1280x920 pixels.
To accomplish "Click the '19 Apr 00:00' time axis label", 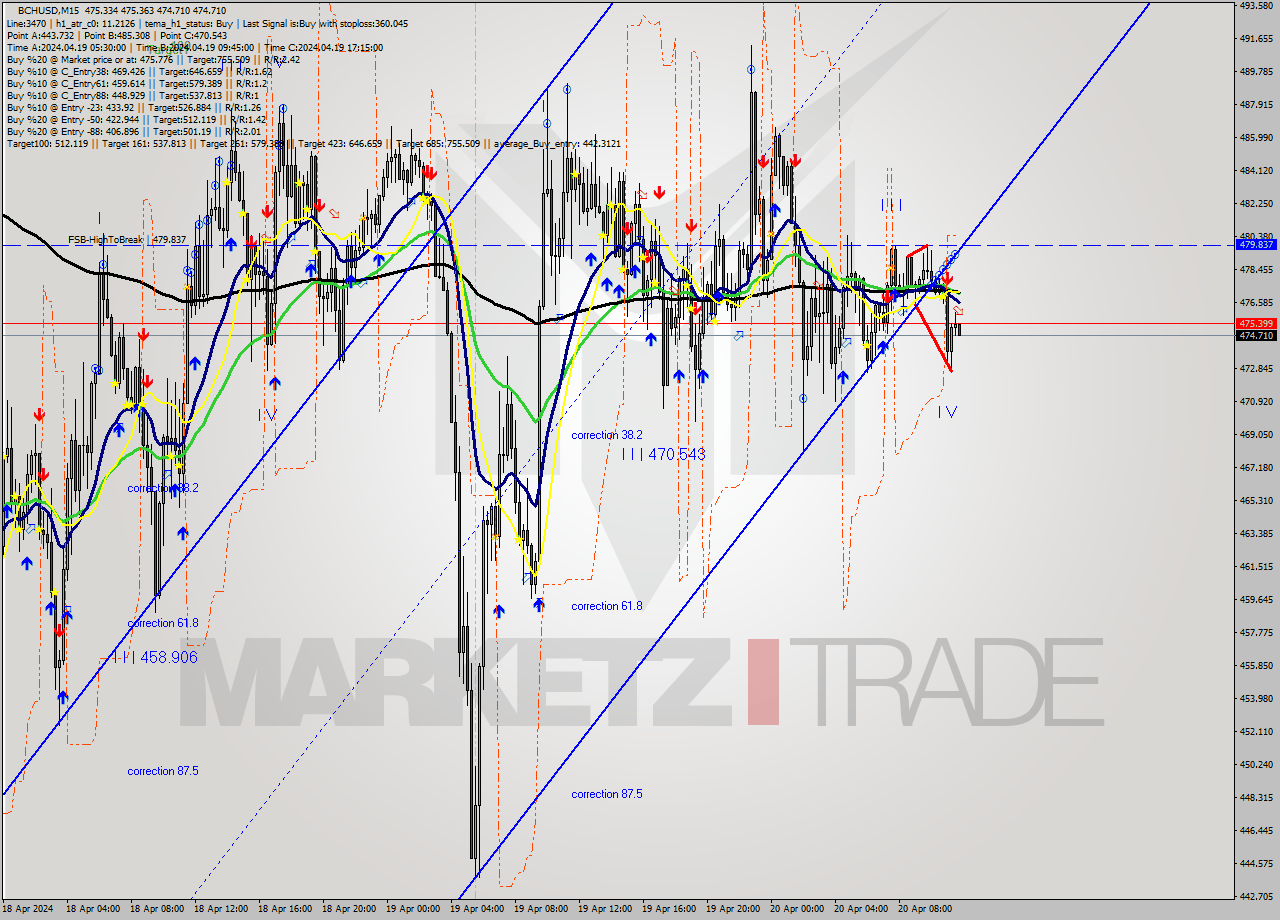I will tap(412, 910).
